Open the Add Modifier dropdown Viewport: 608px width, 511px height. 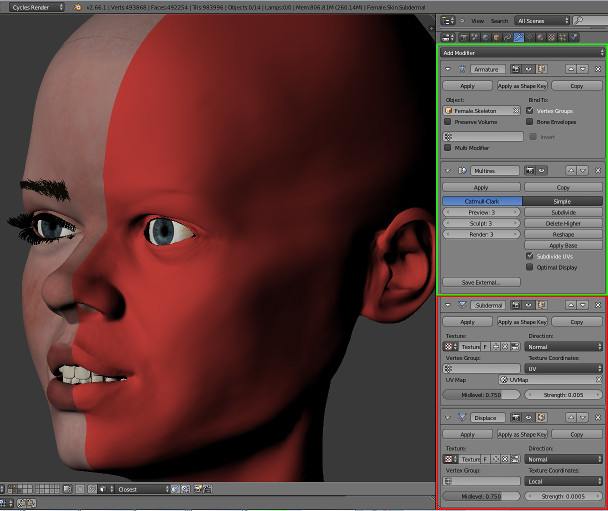coord(523,51)
